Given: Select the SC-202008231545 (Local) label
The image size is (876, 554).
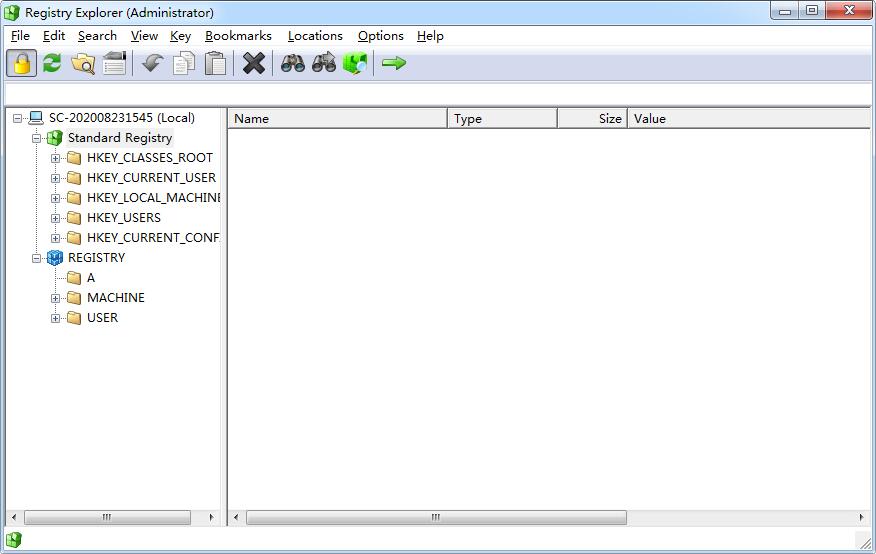Looking at the screenshot, I should click(122, 118).
